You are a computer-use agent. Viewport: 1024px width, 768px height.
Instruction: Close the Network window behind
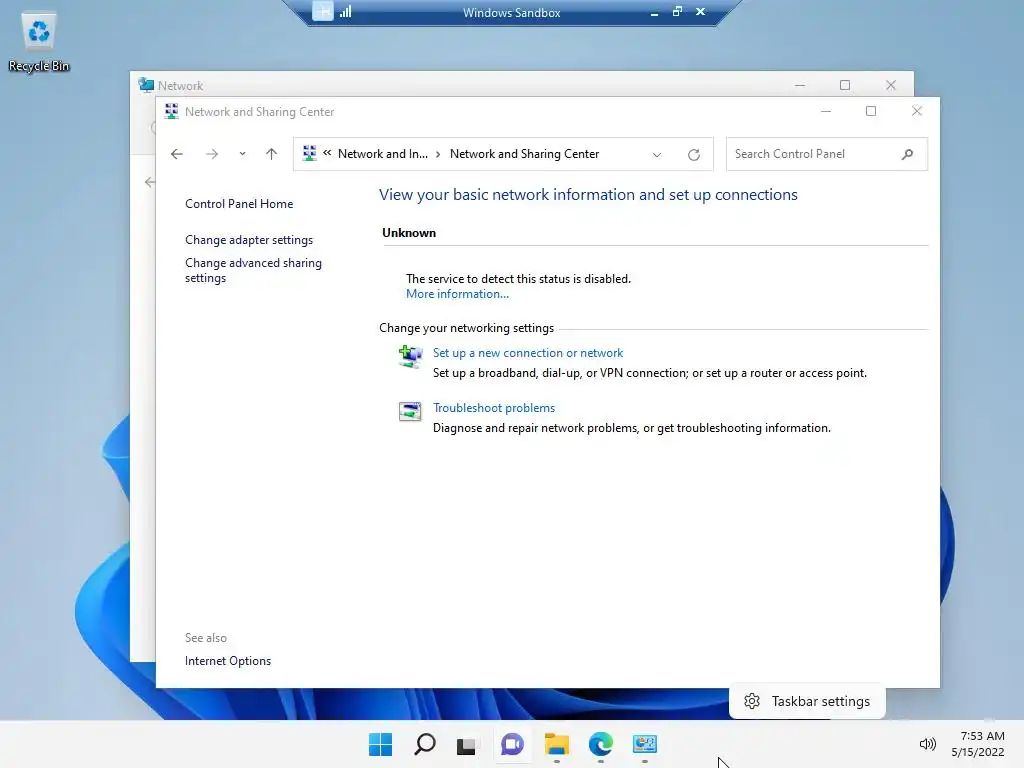[x=891, y=85]
